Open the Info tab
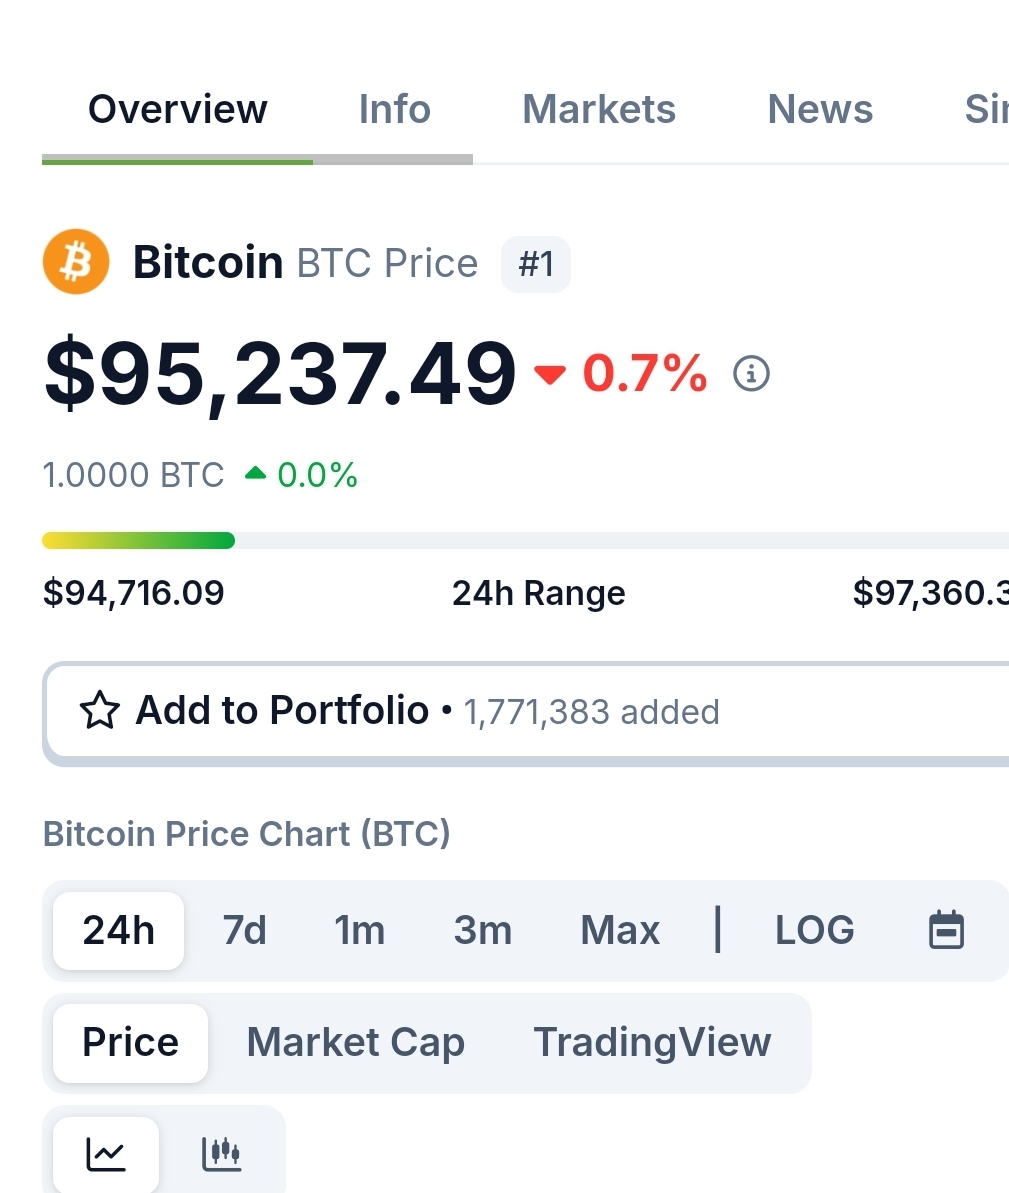 click(394, 109)
